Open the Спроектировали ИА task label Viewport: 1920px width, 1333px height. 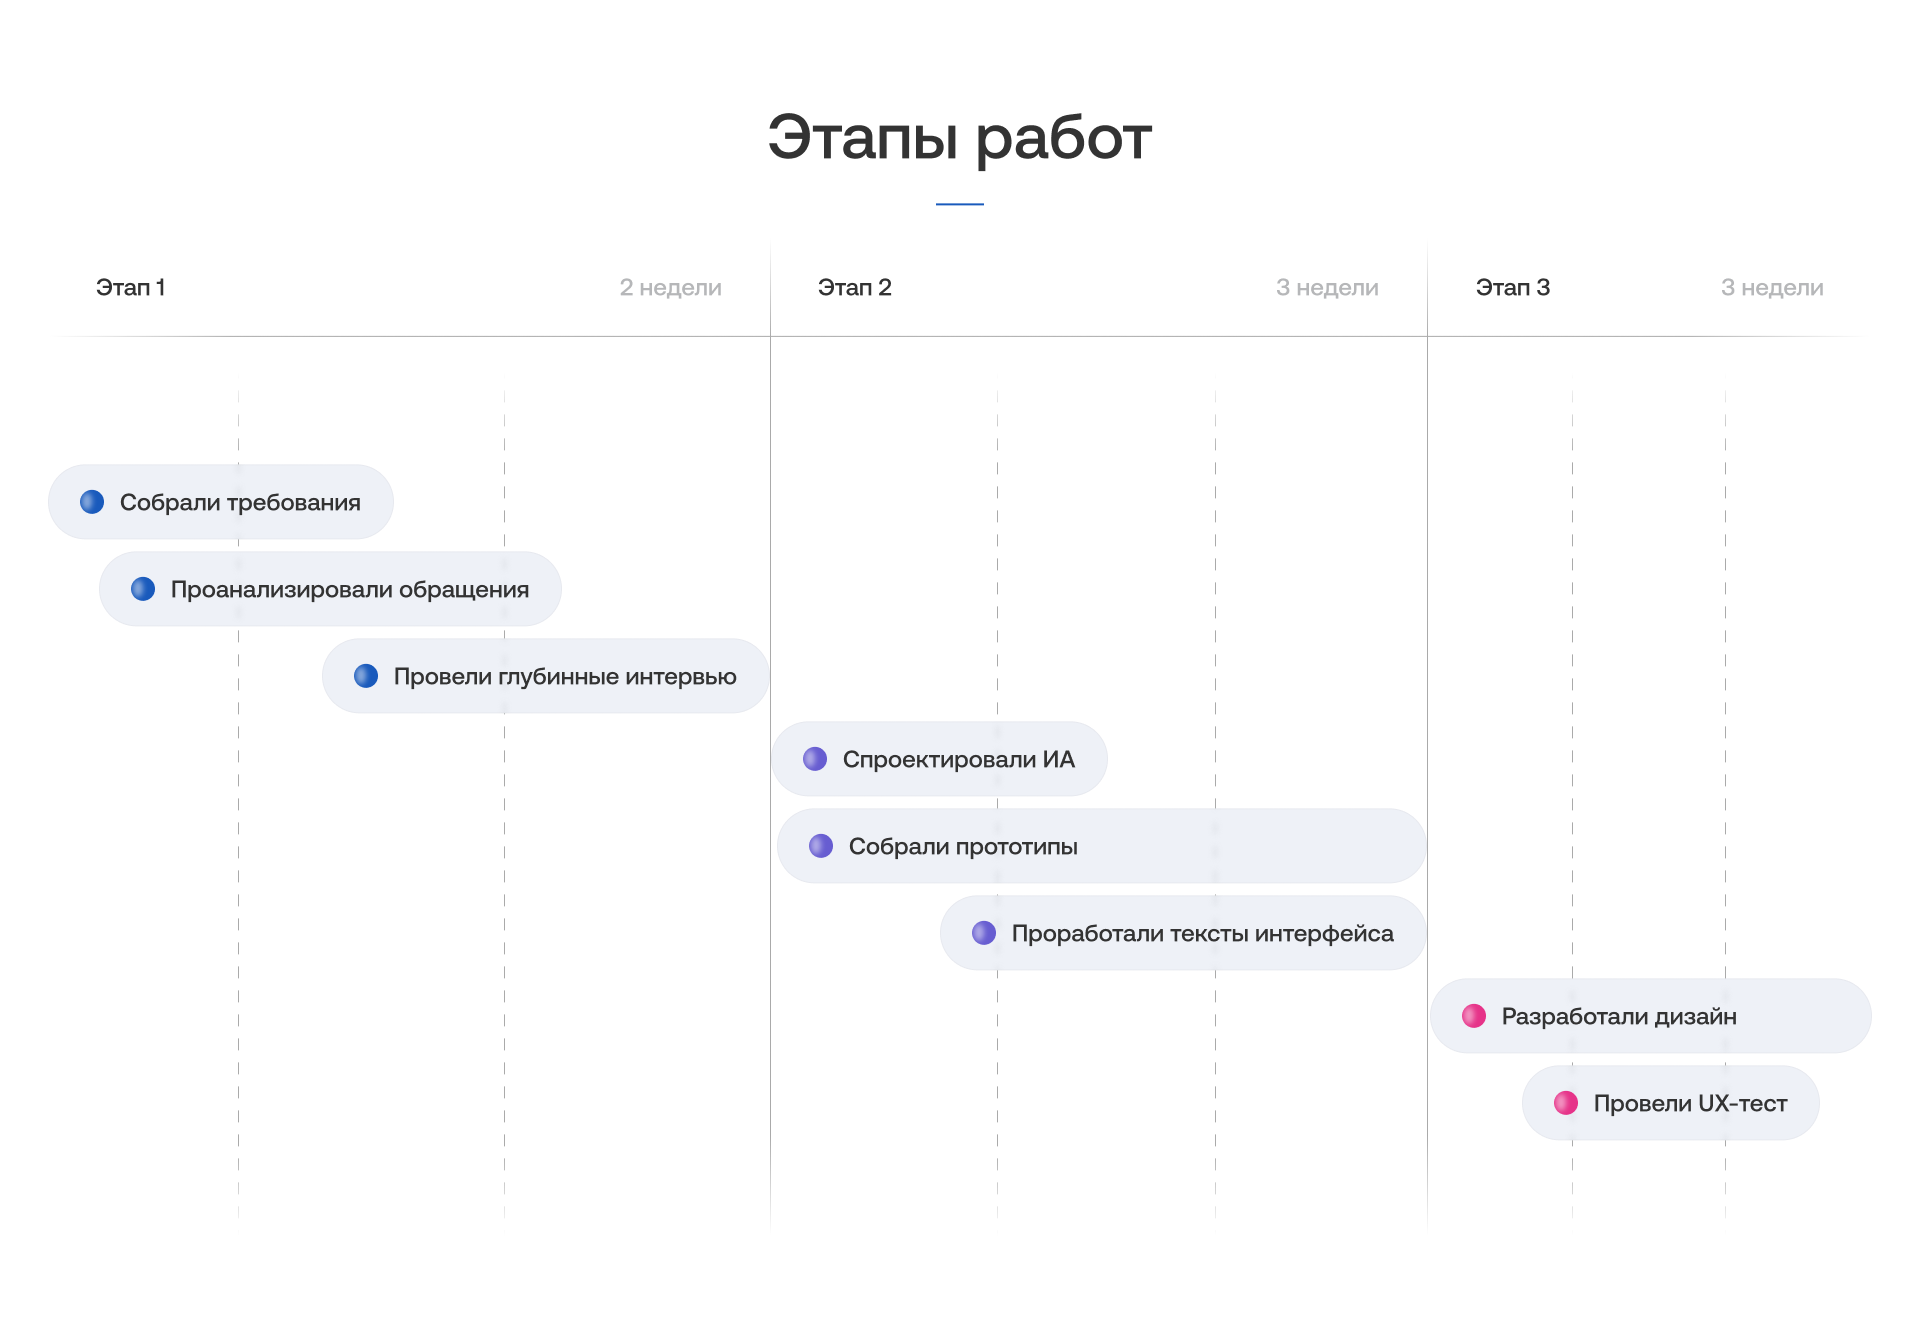pyautogui.click(x=958, y=759)
